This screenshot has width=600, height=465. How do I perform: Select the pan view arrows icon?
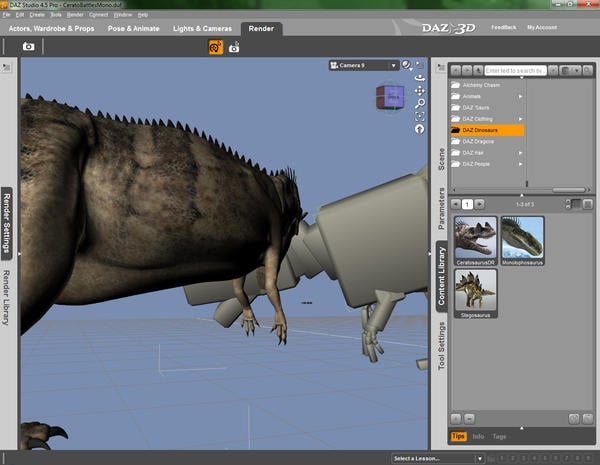419,90
